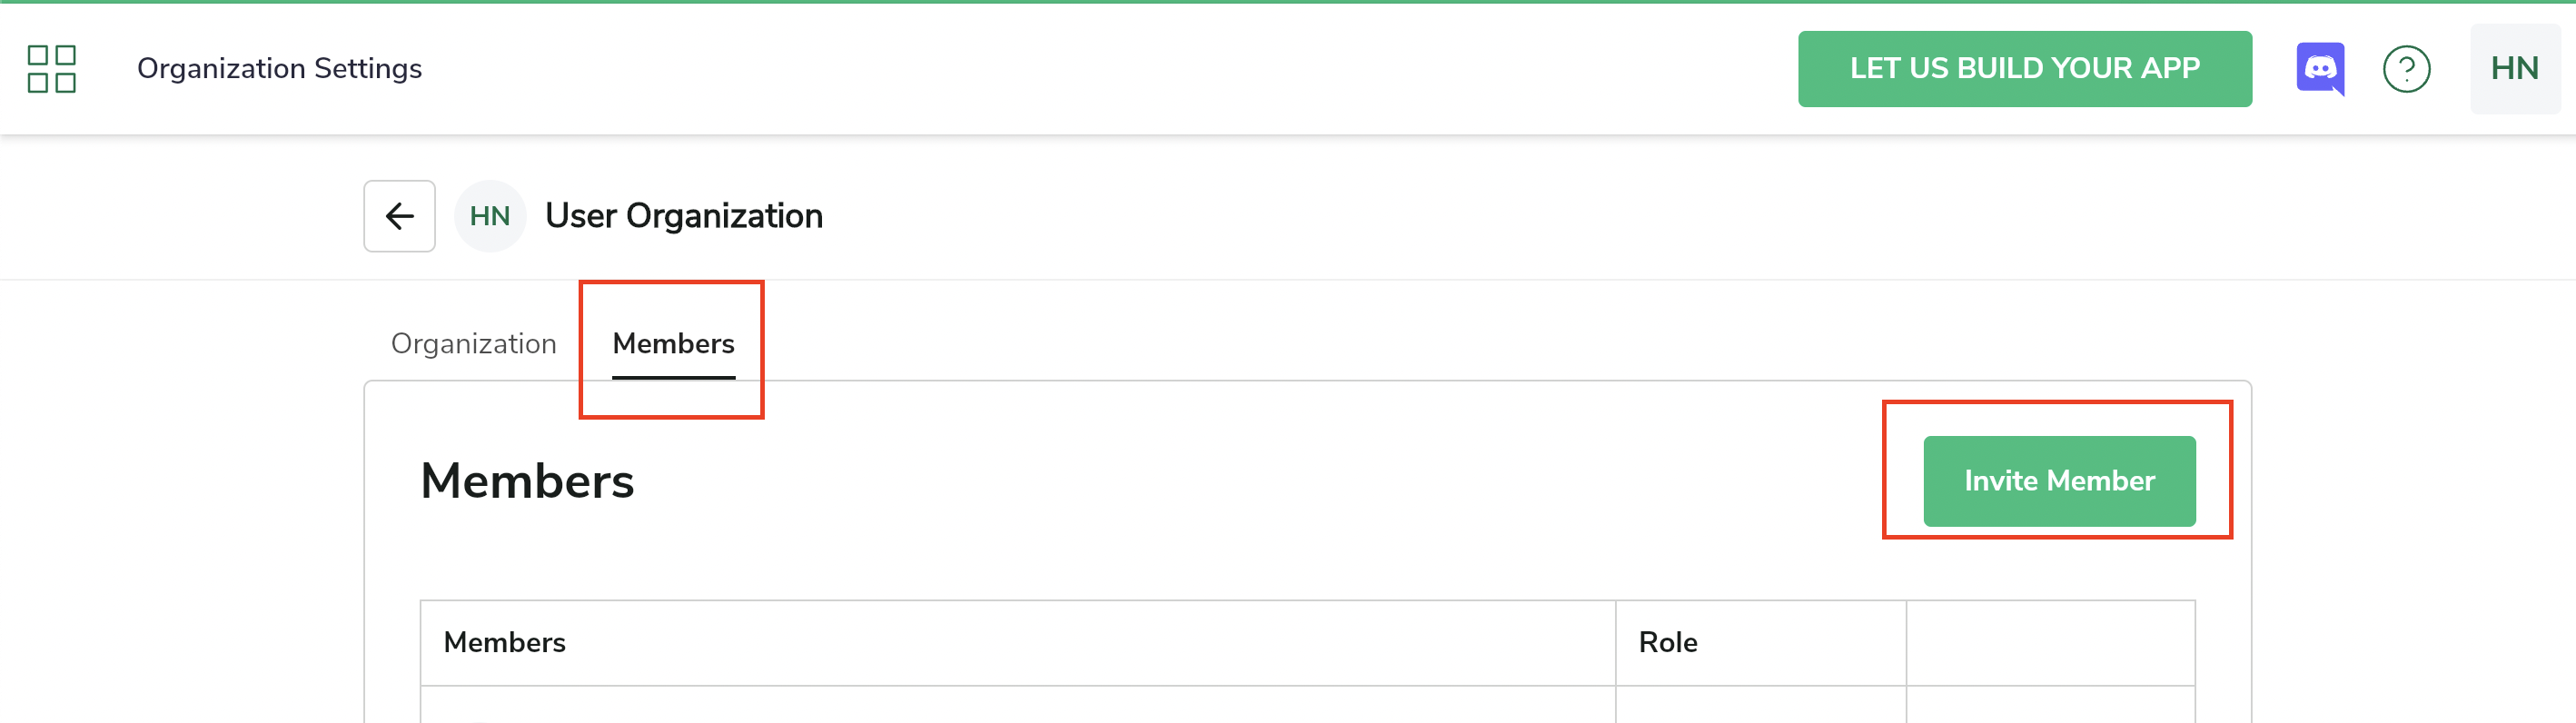The width and height of the screenshot is (2576, 723).
Task: Go back using the left arrow button
Action: pyautogui.click(x=399, y=216)
